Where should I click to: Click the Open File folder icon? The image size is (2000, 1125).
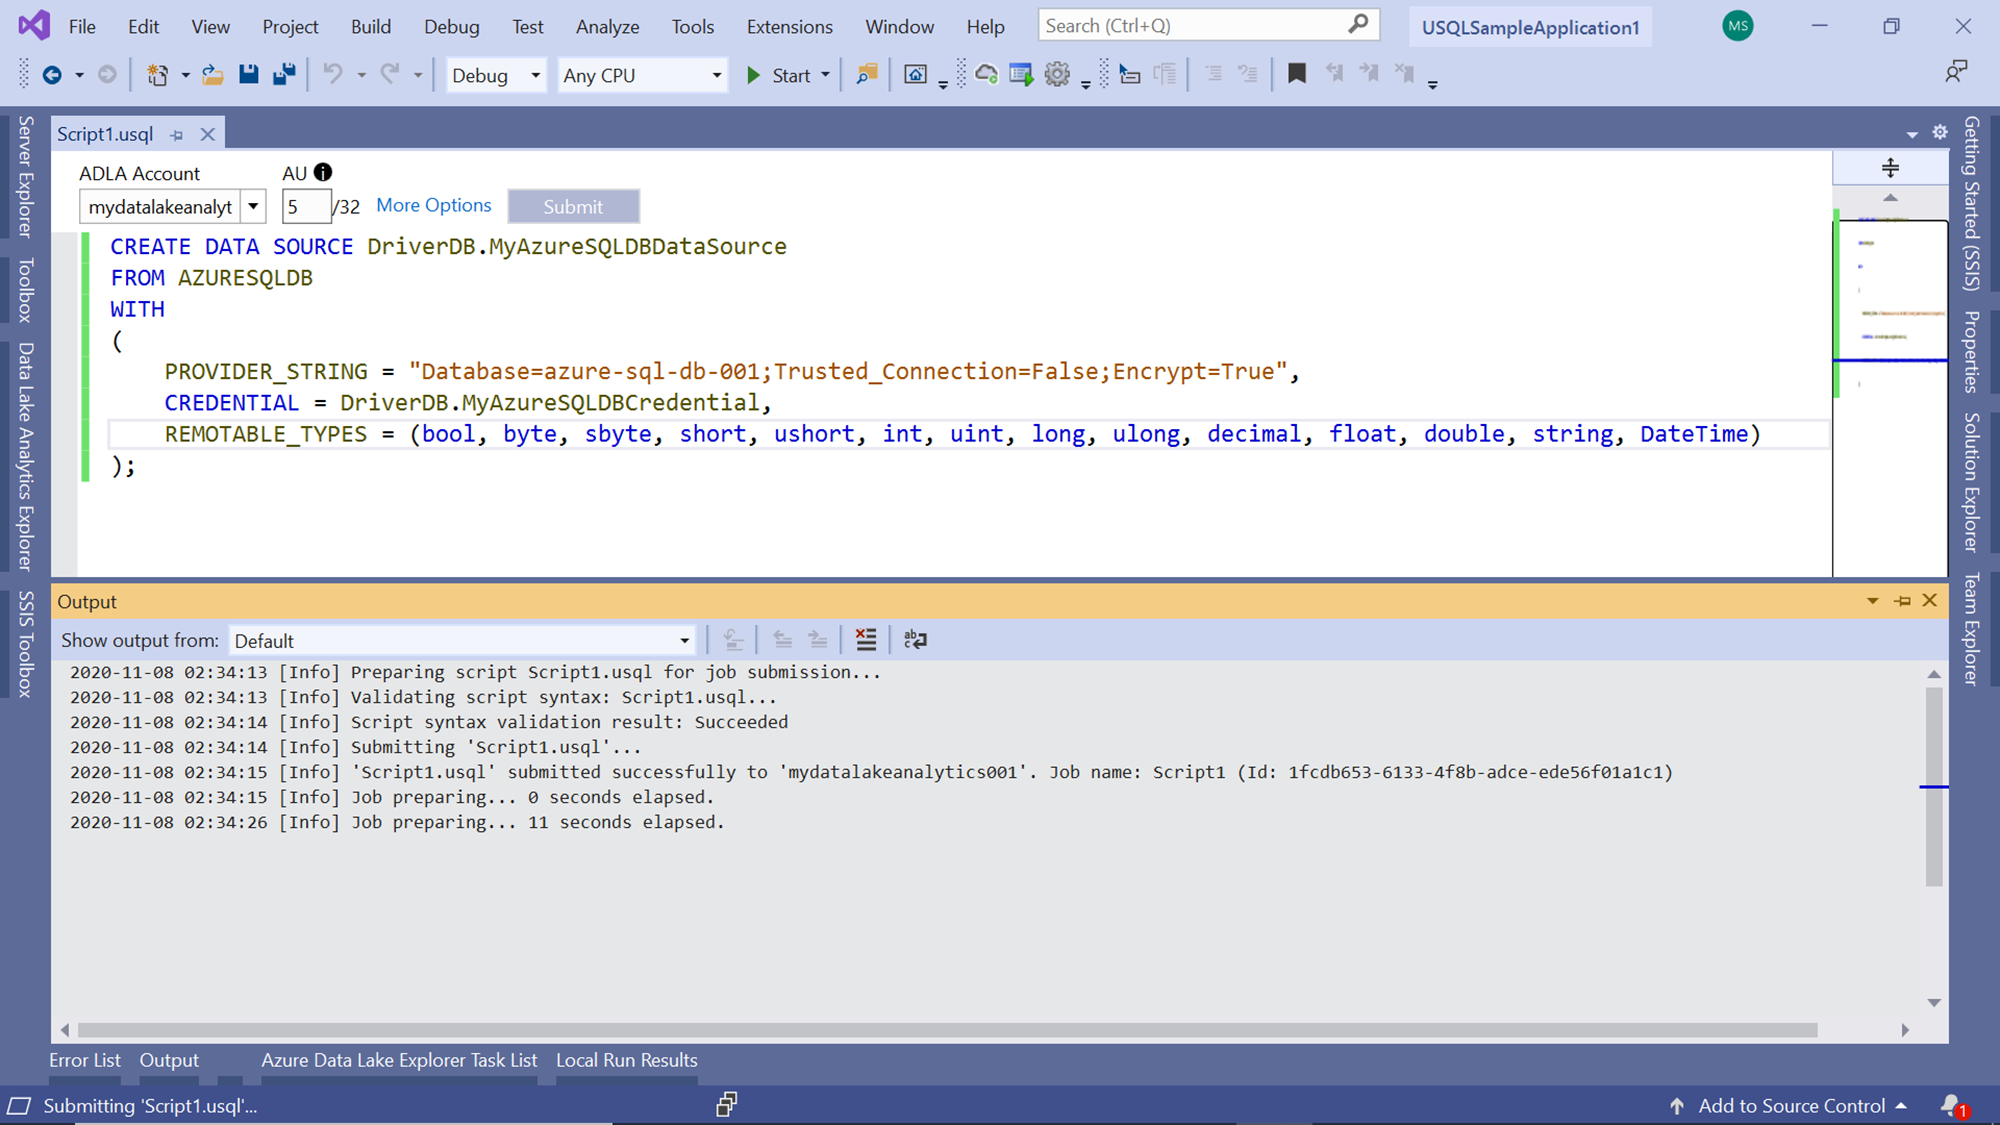pos(212,74)
